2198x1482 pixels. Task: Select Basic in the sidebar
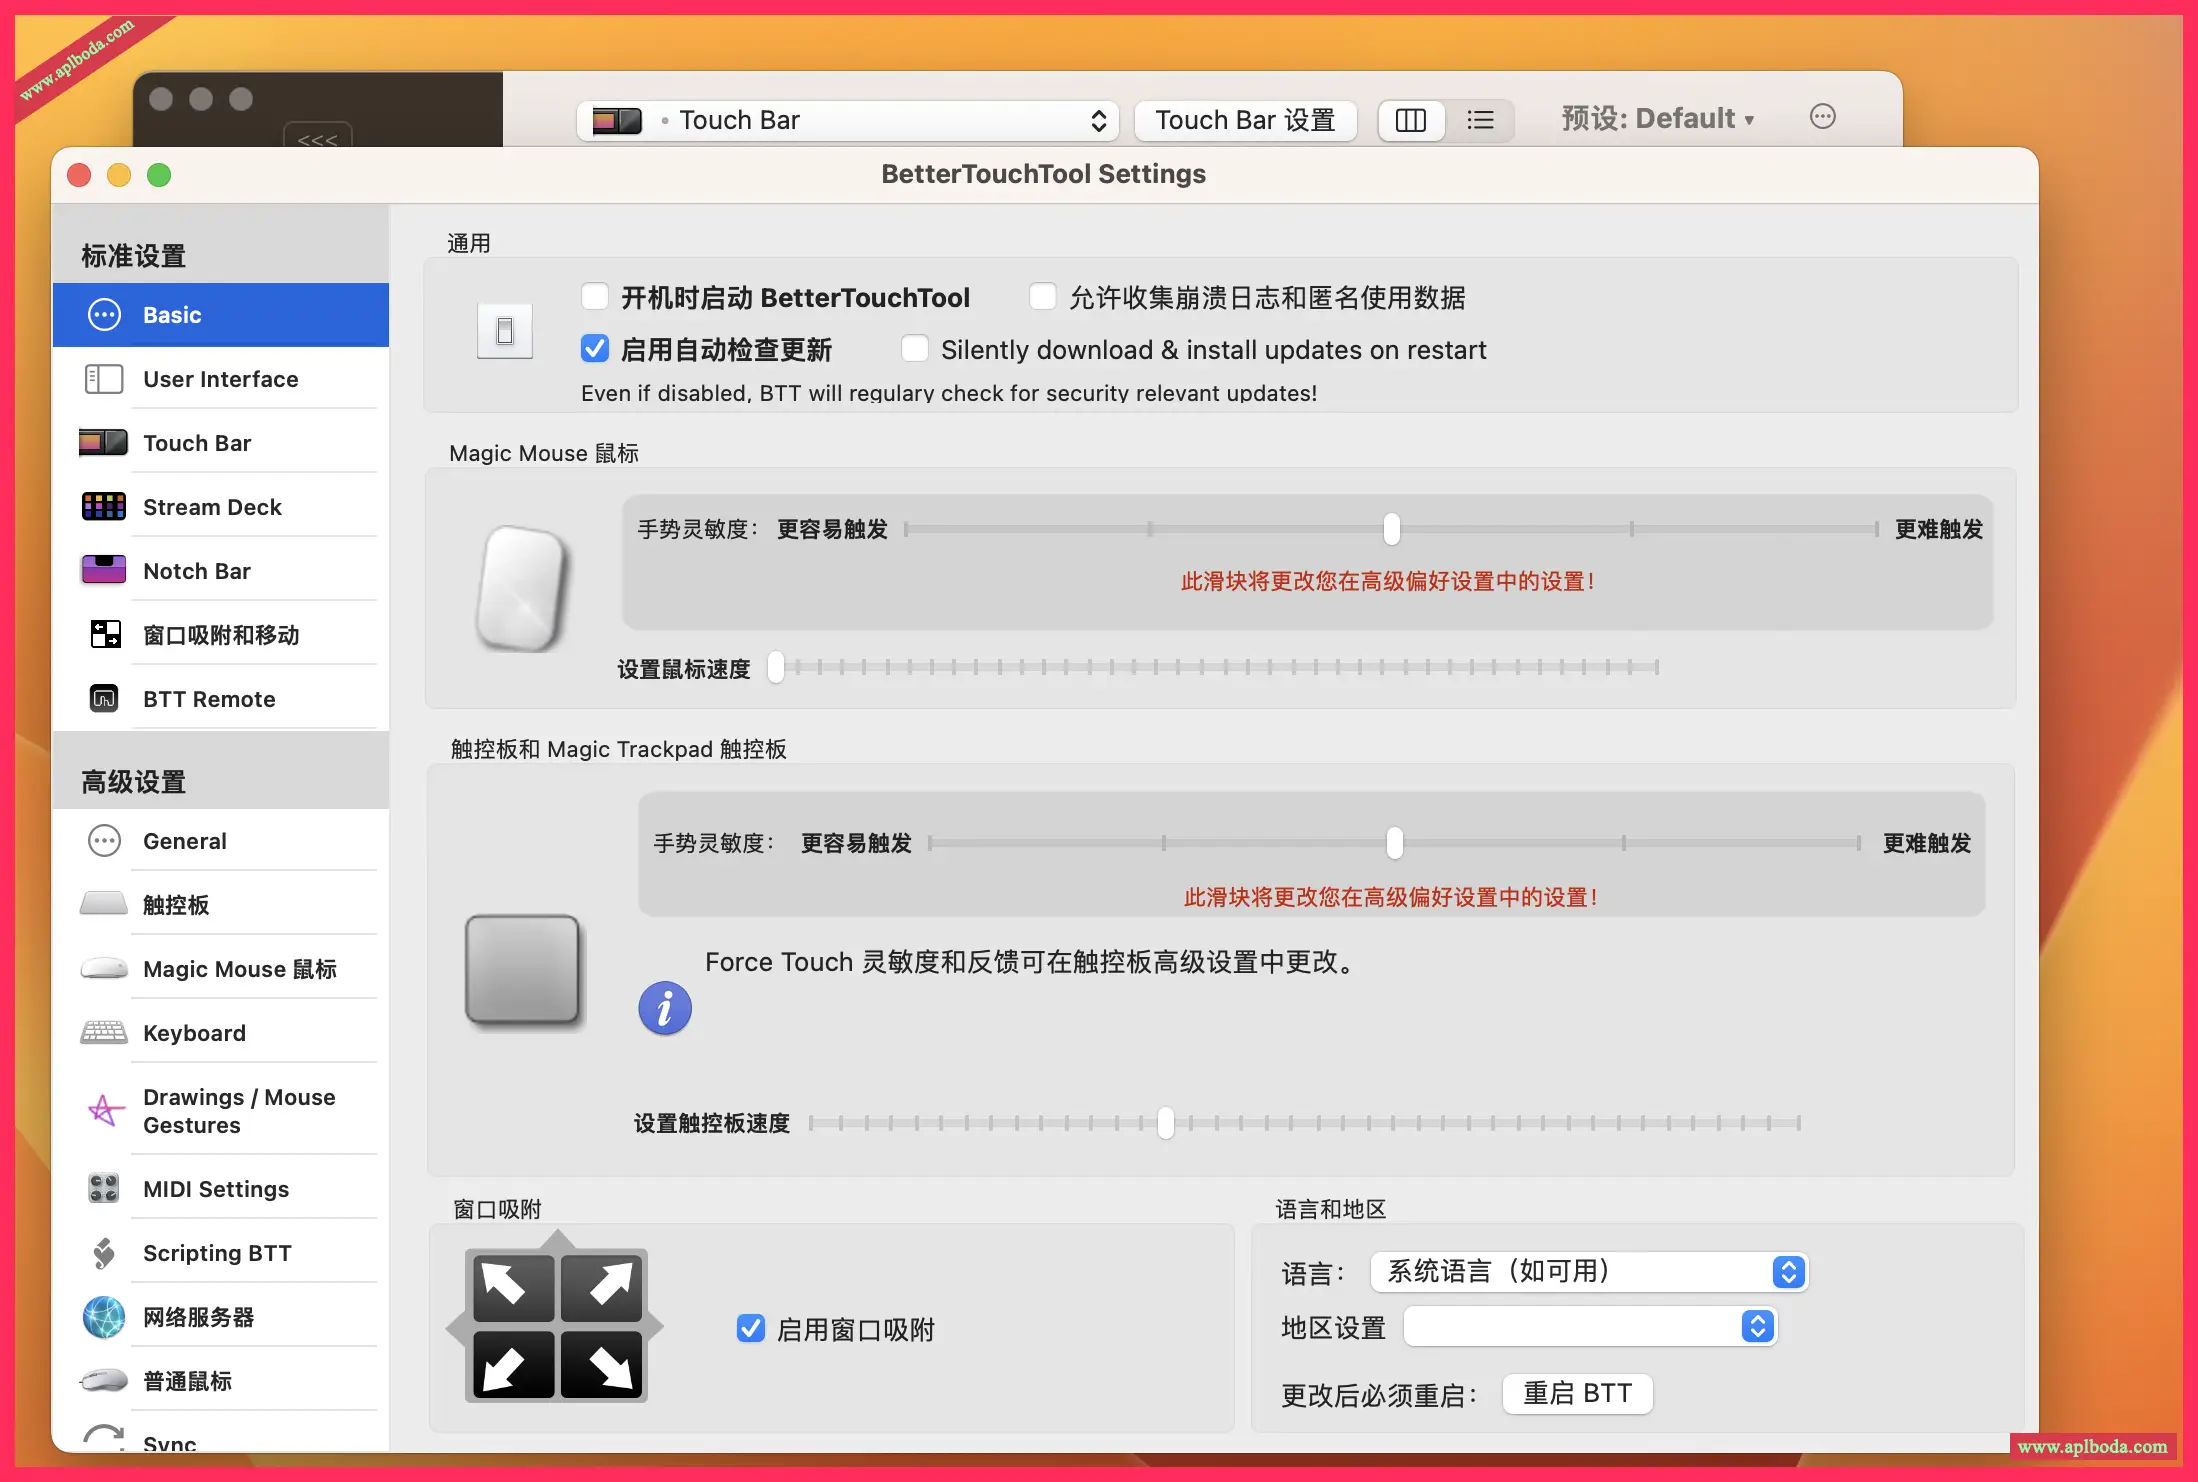point(220,315)
